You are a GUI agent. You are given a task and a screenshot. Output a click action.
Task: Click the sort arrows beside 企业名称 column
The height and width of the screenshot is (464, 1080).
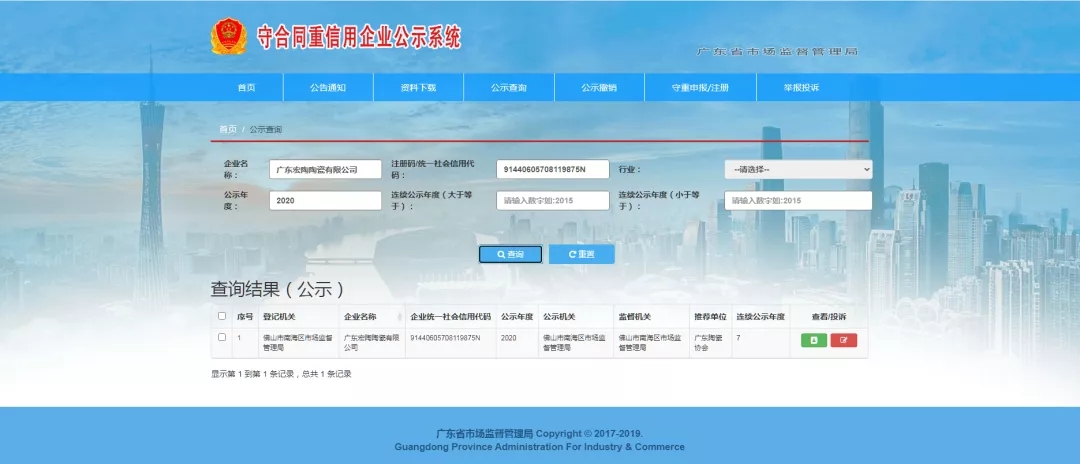pyautogui.click(x=399, y=317)
